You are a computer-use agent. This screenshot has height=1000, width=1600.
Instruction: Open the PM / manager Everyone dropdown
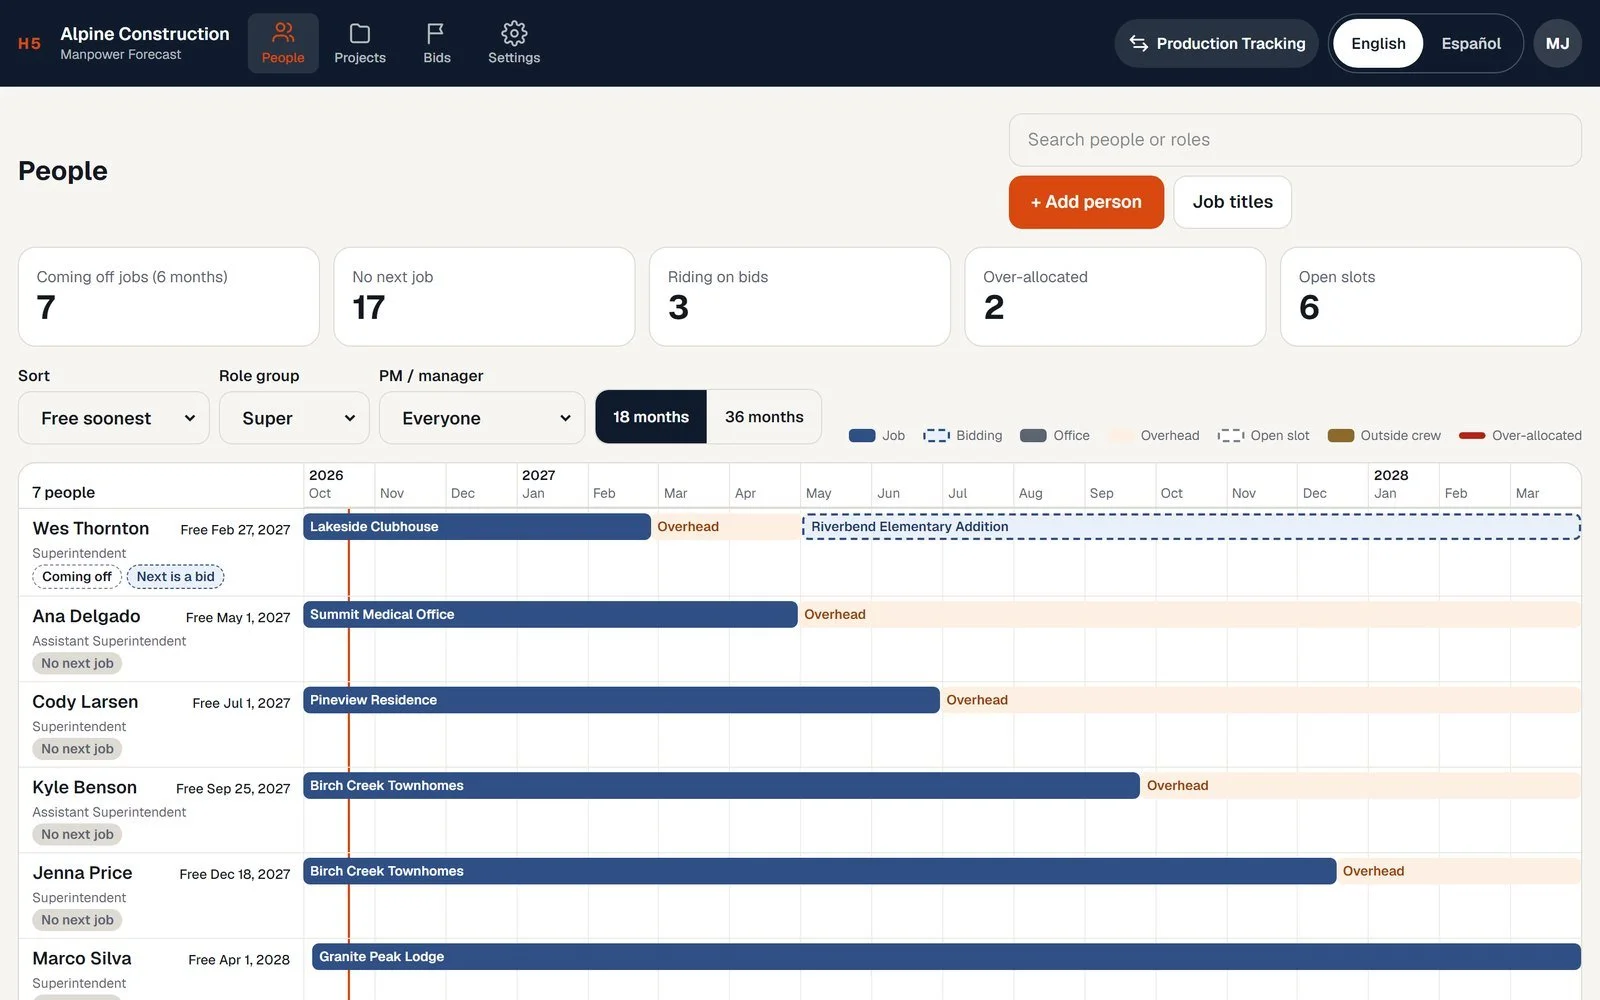(482, 418)
